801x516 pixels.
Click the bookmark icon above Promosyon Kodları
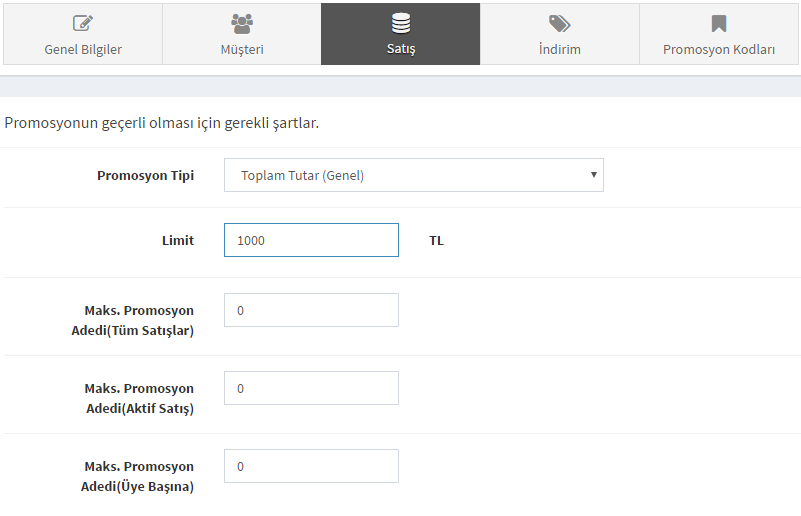pos(719,24)
